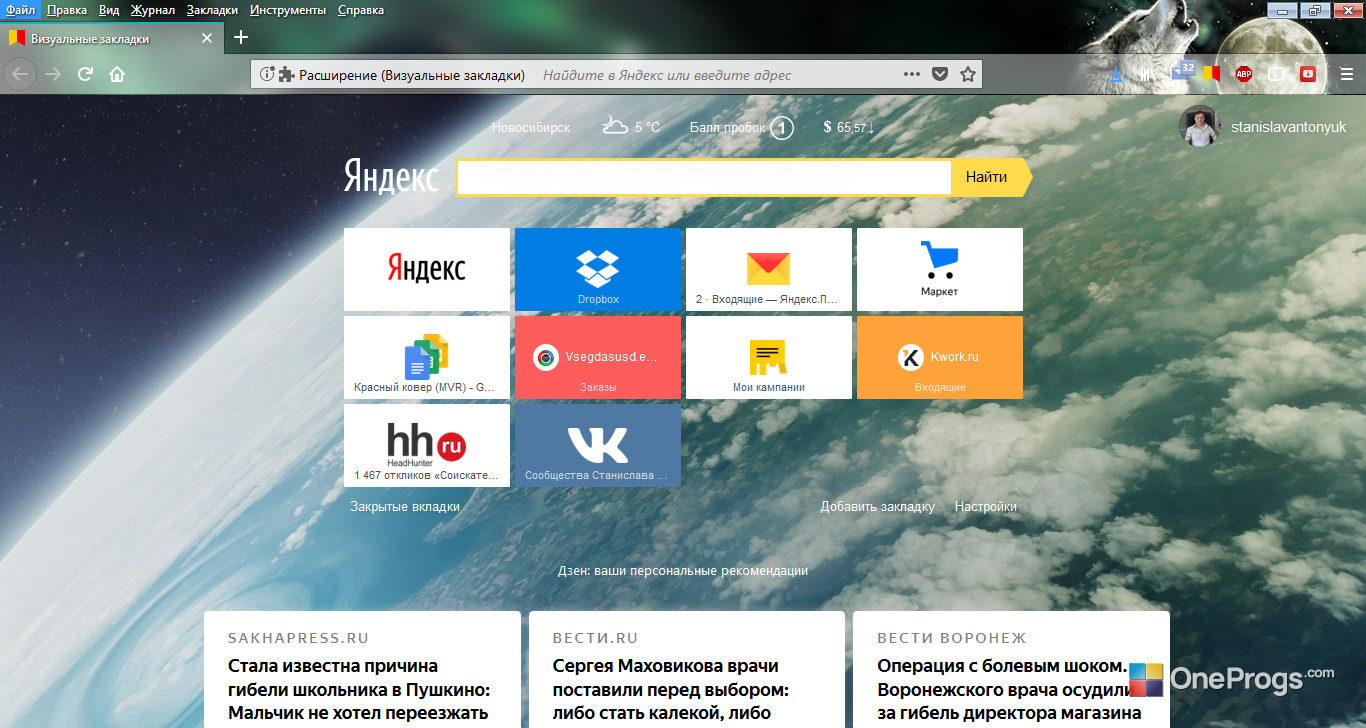The height and width of the screenshot is (728, 1366).
Task: Open mail notifier icon showing 32
Action: 1183,72
